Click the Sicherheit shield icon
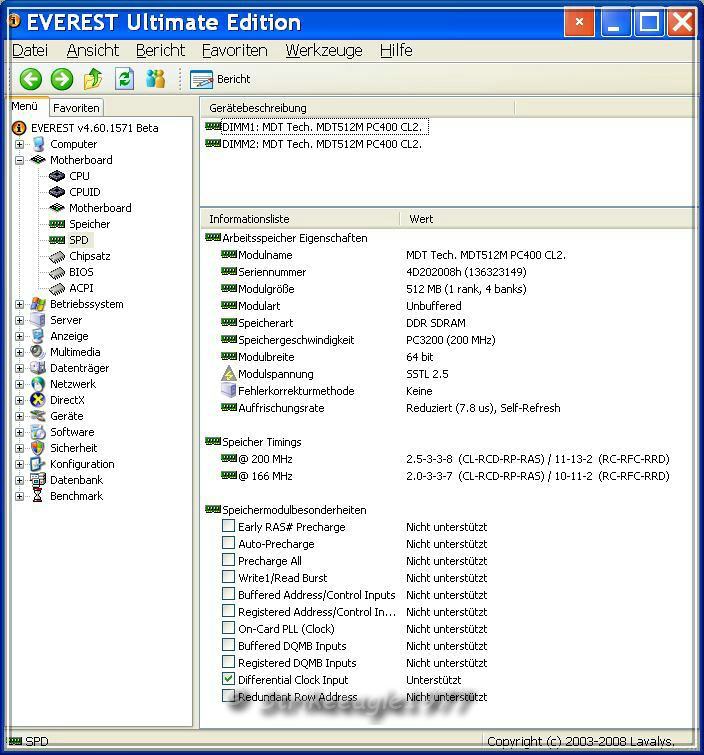704x755 pixels. click(38, 448)
